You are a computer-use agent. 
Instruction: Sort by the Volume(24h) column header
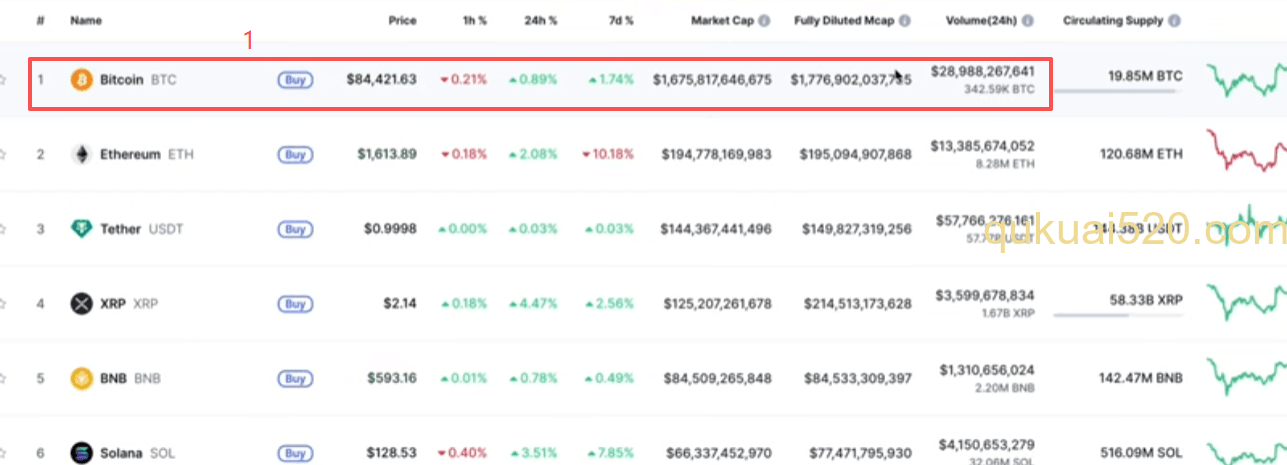coord(981,20)
